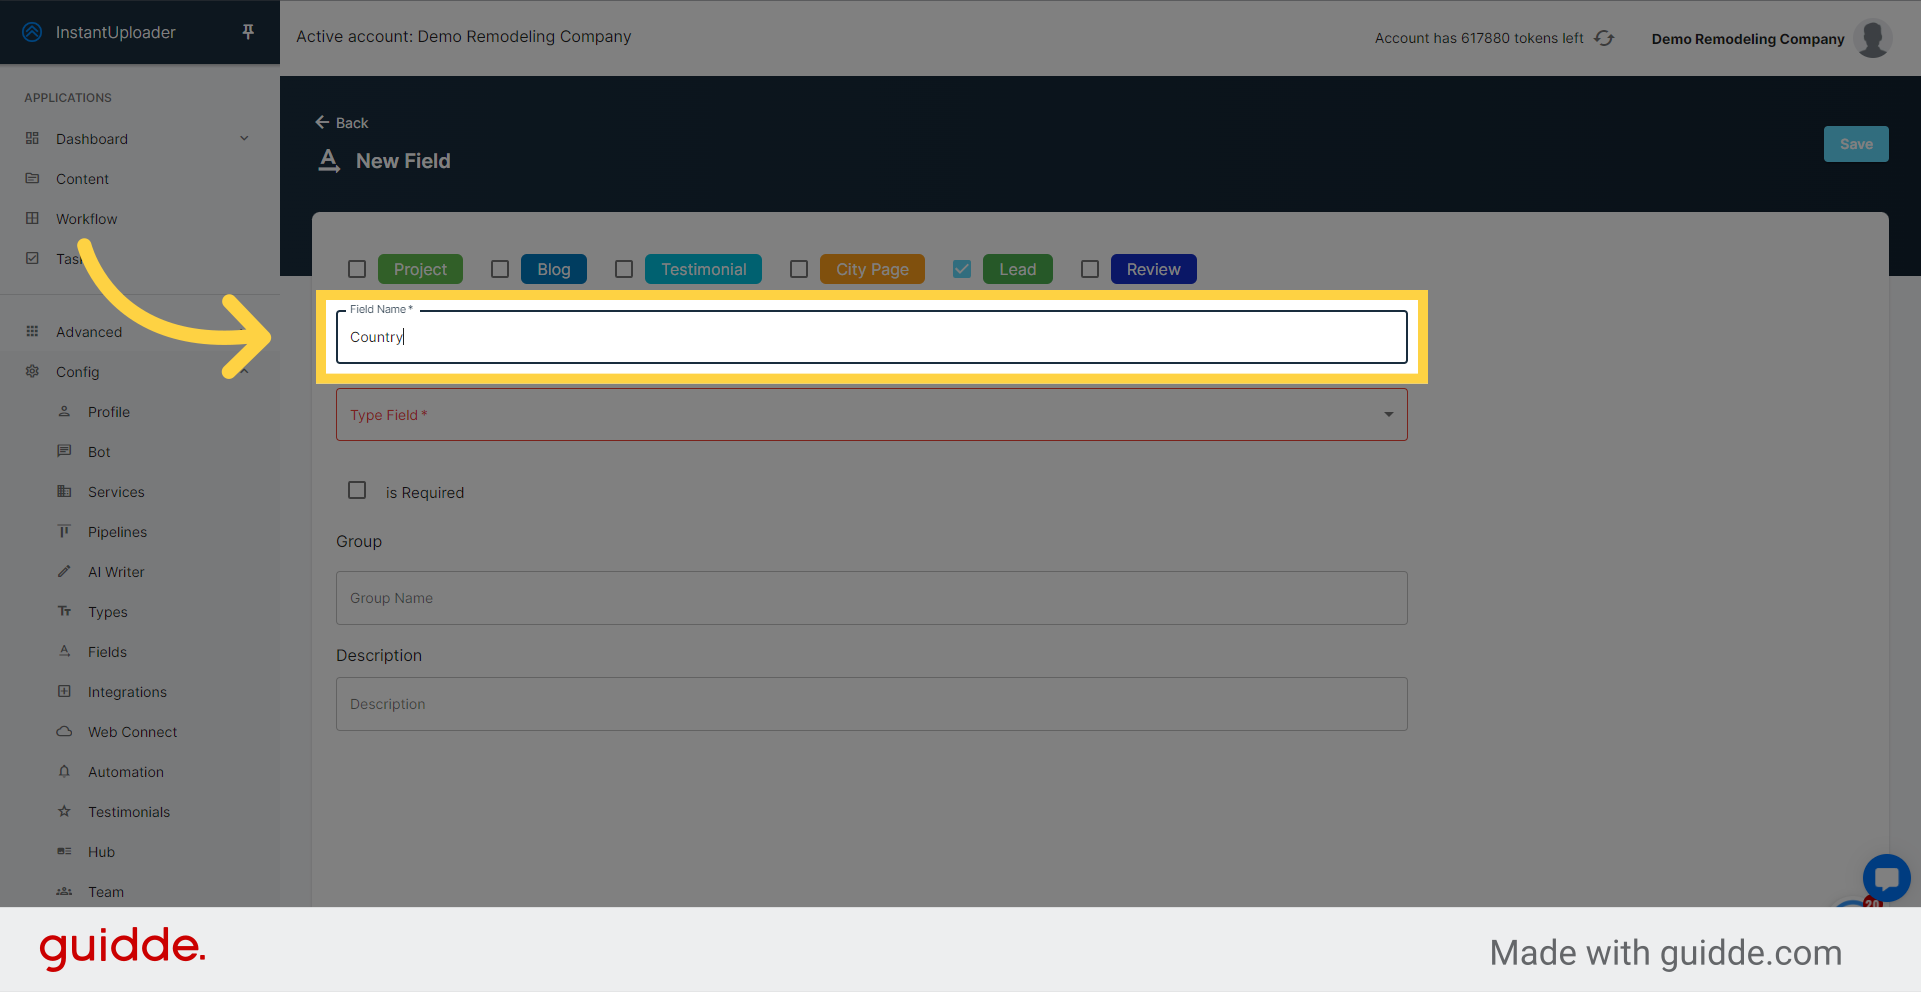This screenshot has width=1921, height=992.
Task: Open the Testimonials menu item
Action: 129,812
